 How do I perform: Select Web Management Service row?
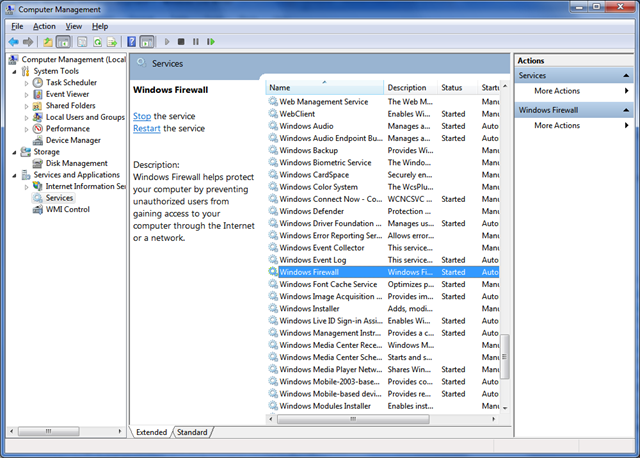click(x=383, y=102)
